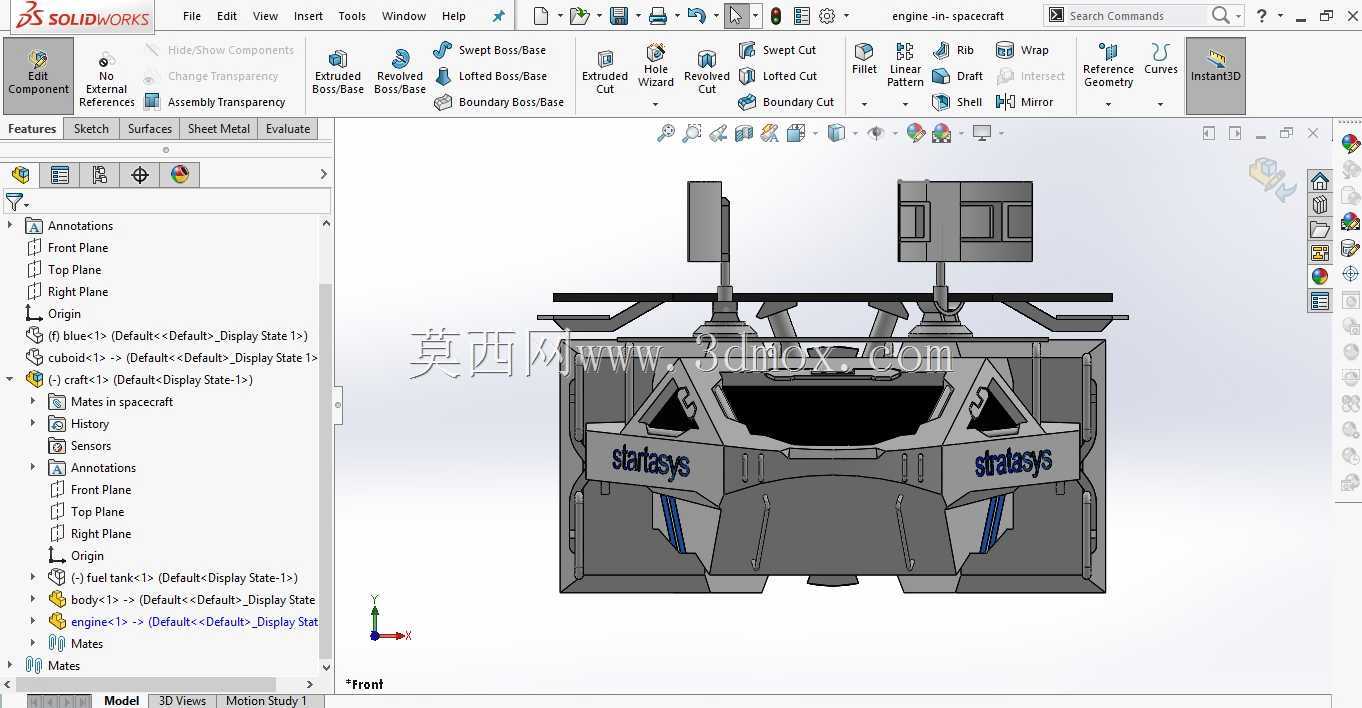Open the Curves tool
The height and width of the screenshot is (708, 1362).
[x=1161, y=60]
